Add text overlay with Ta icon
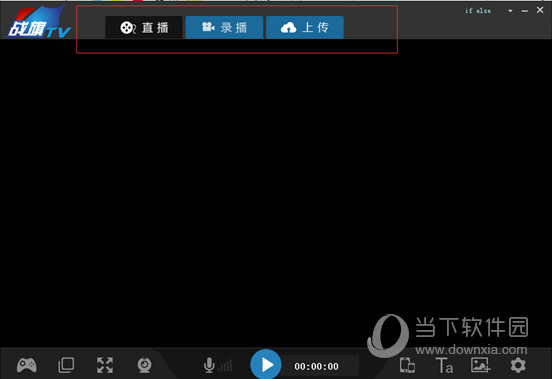The height and width of the screenshot is (379, 552). coord(444,365)
